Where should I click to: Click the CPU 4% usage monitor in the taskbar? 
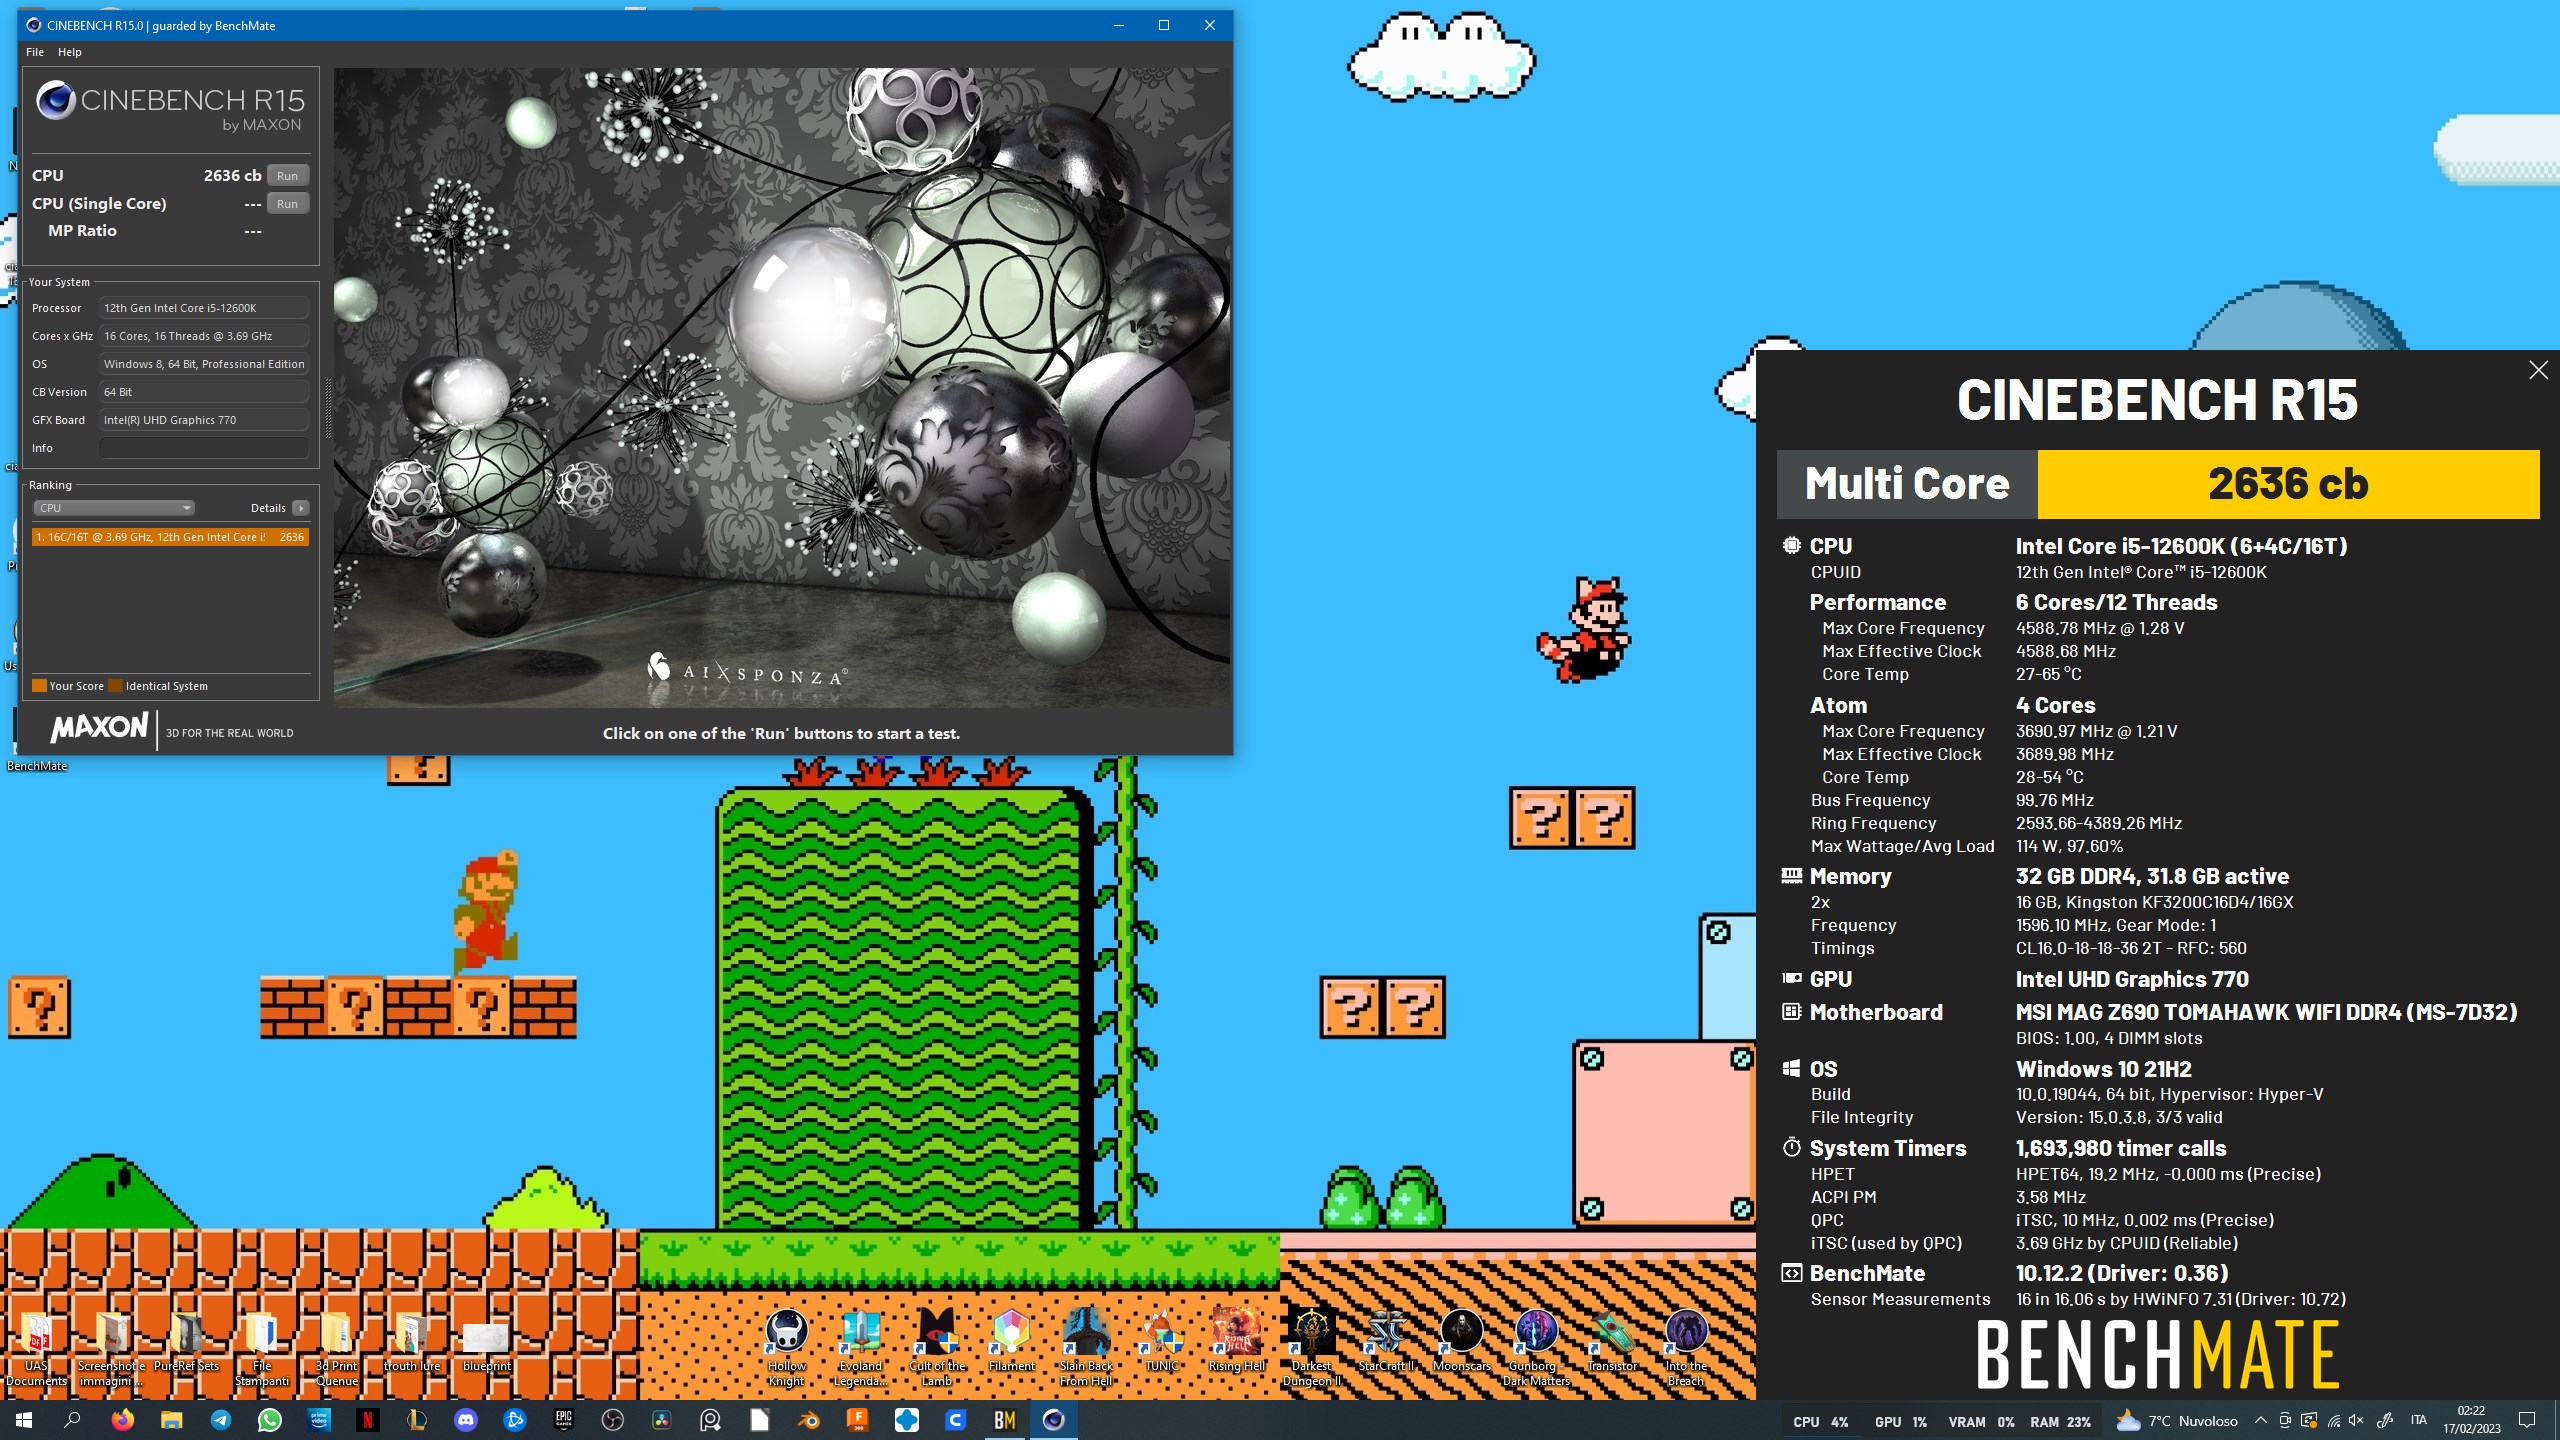pos(1820,1421)
